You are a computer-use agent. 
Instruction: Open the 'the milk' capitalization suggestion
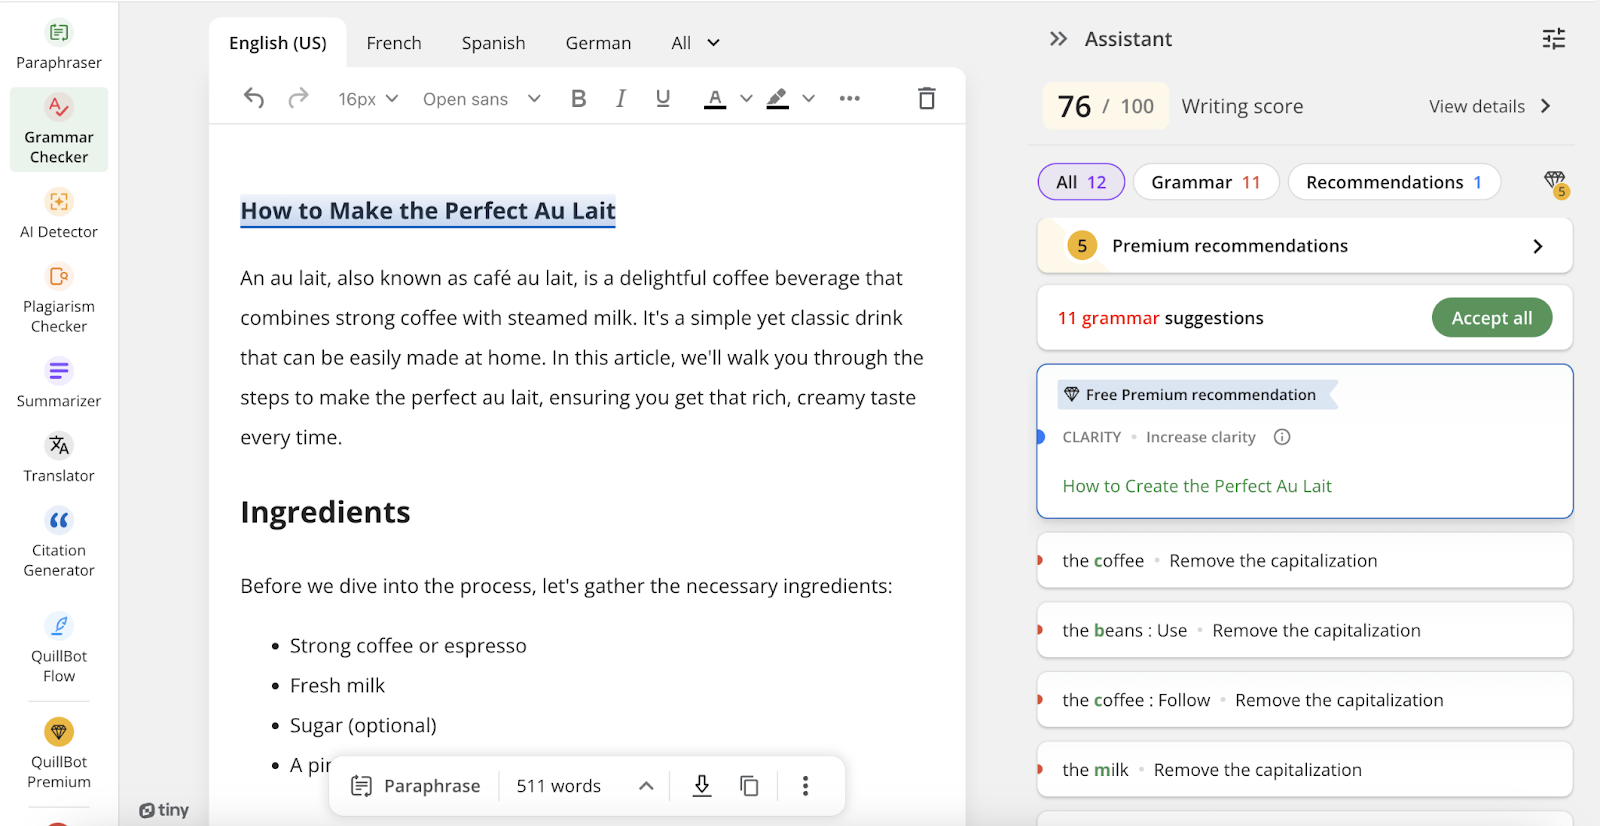[1305, 770]
